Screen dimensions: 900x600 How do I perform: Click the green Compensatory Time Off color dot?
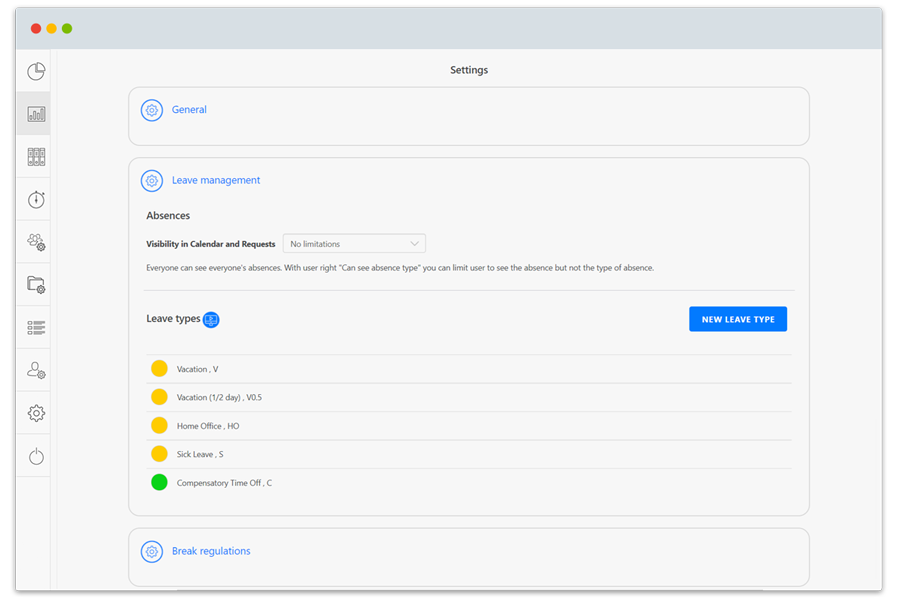pos(159,483)
